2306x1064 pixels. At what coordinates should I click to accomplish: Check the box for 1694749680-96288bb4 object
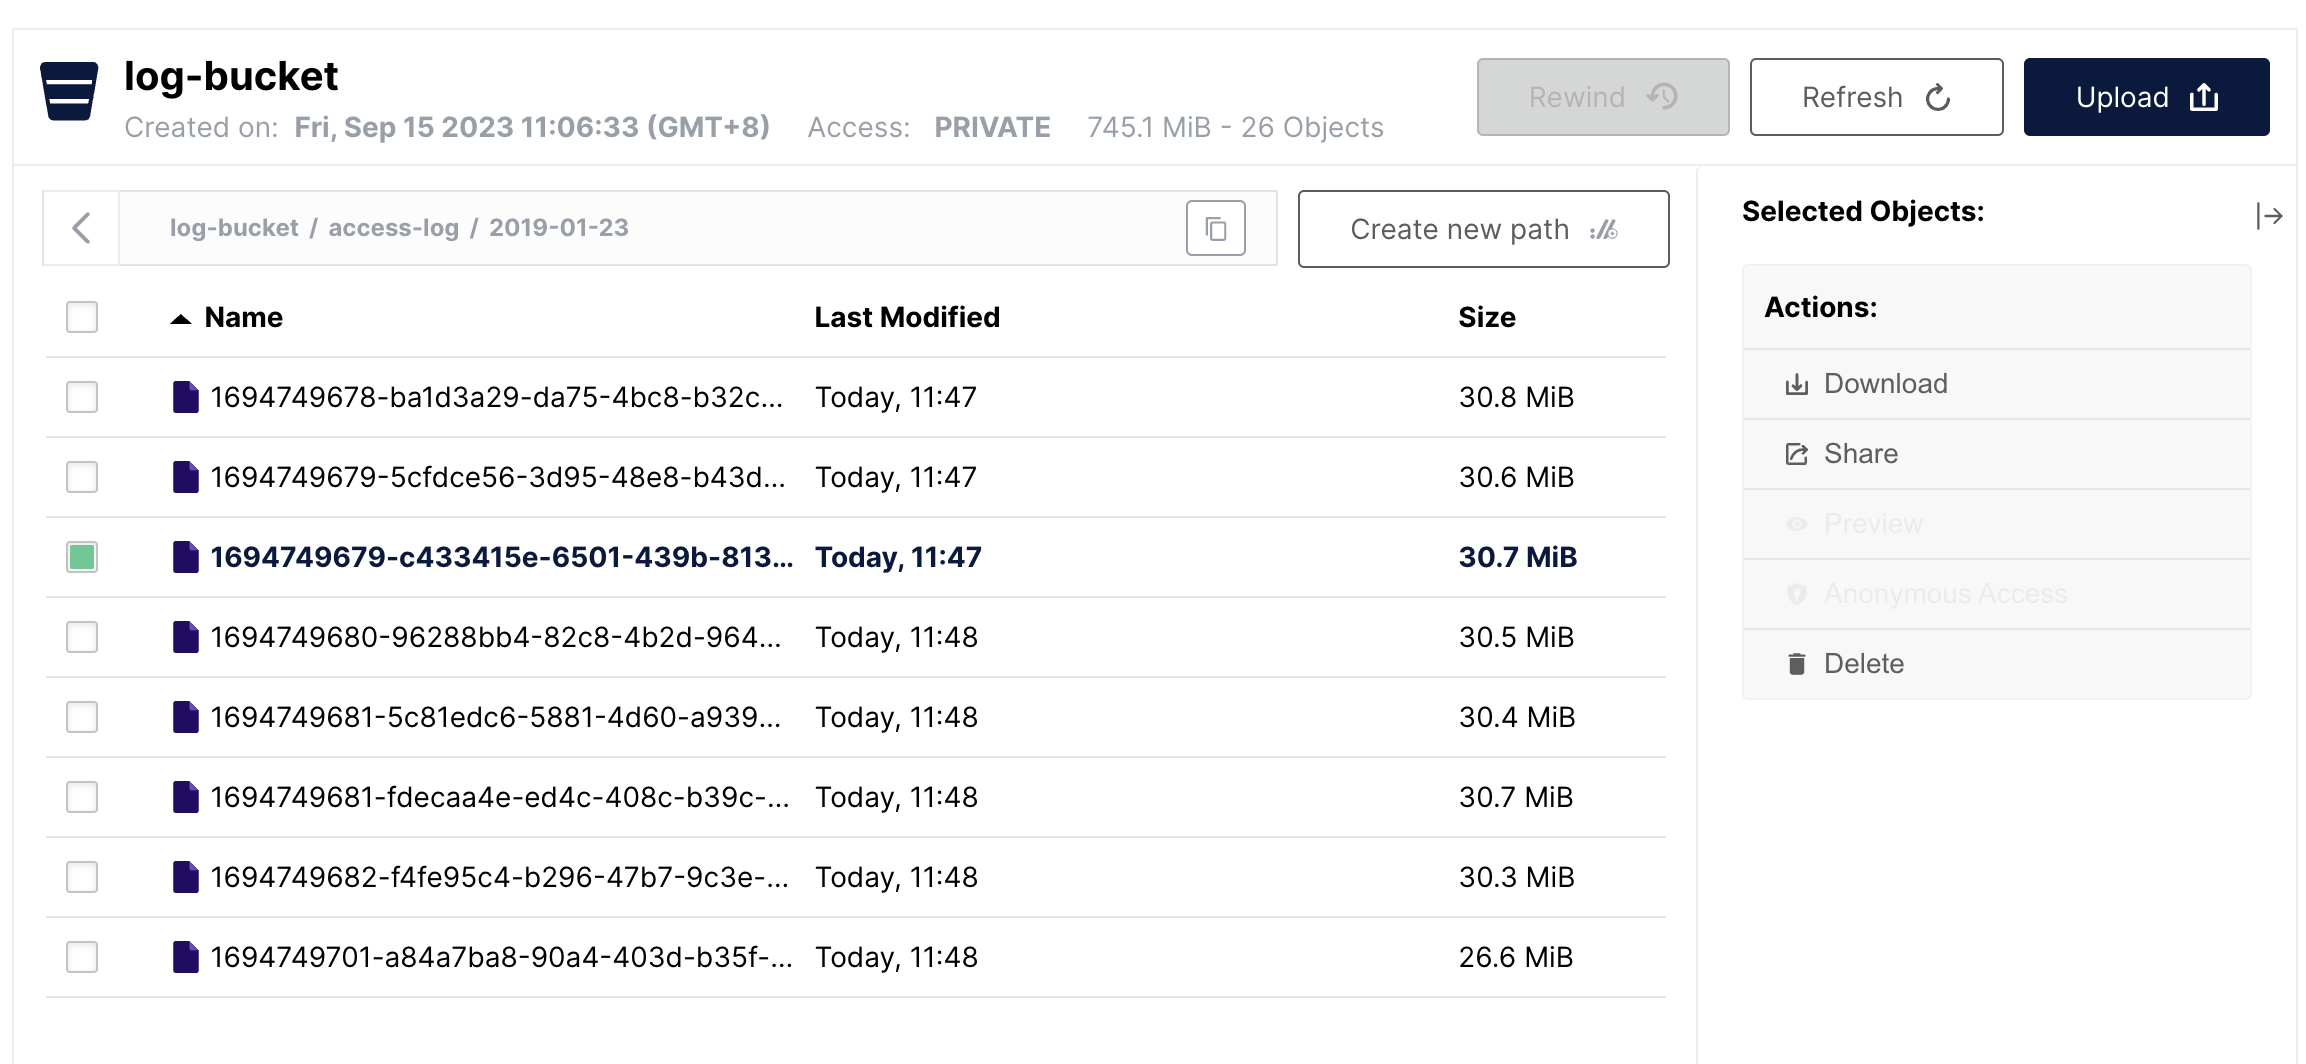(82, 637)
